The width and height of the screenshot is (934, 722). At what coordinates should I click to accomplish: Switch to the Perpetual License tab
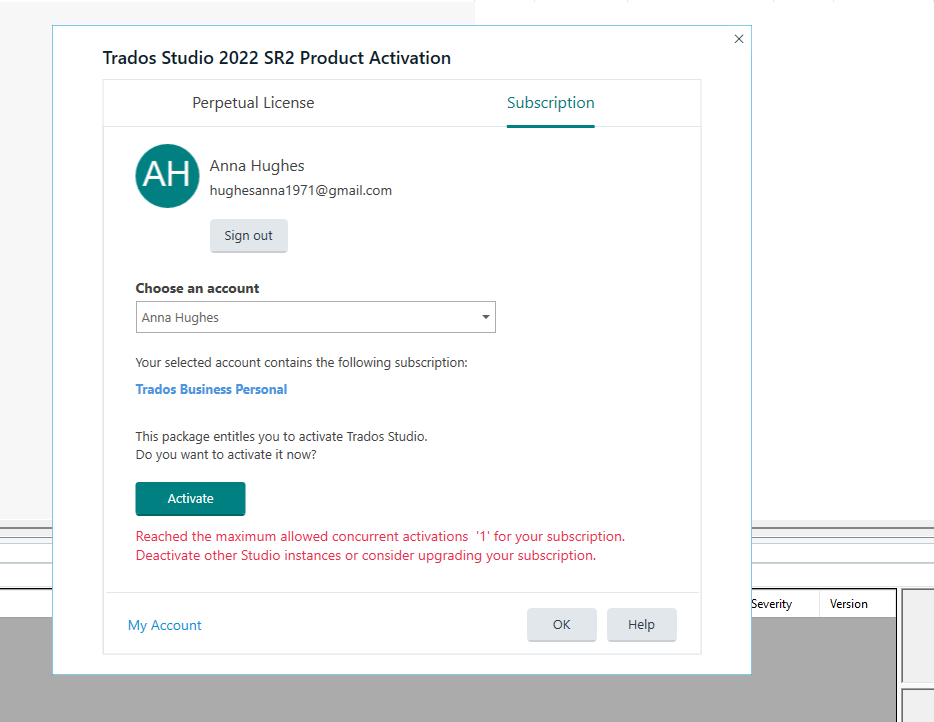[253, 102]
